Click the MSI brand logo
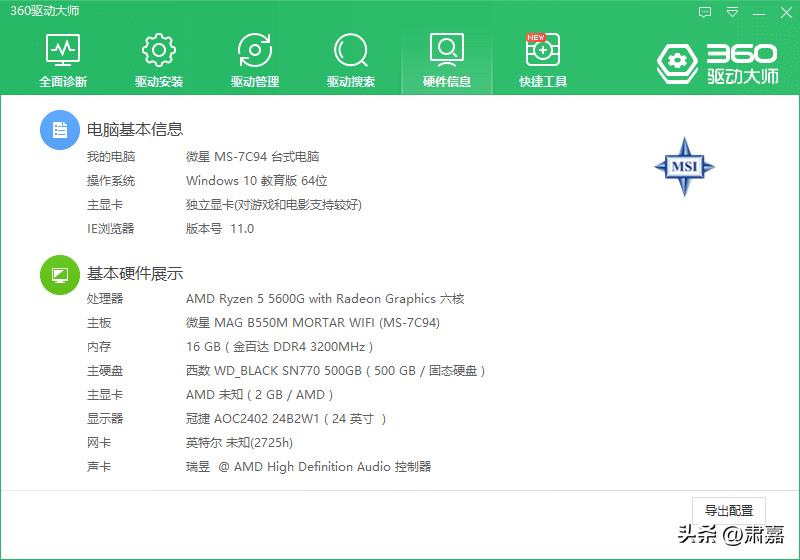 coord(684,166)
